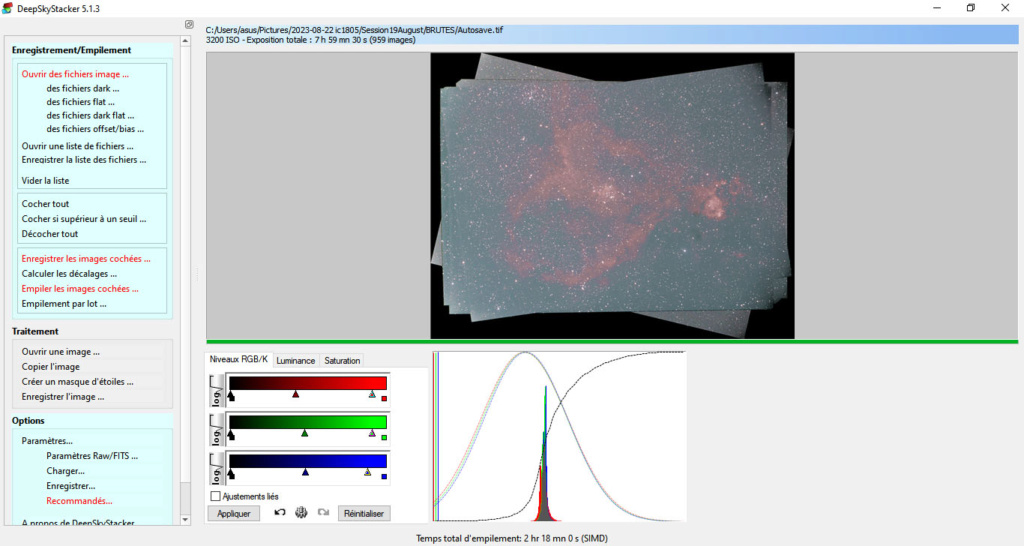Select blue channel midtone slider marker

[x=305, y=472]
